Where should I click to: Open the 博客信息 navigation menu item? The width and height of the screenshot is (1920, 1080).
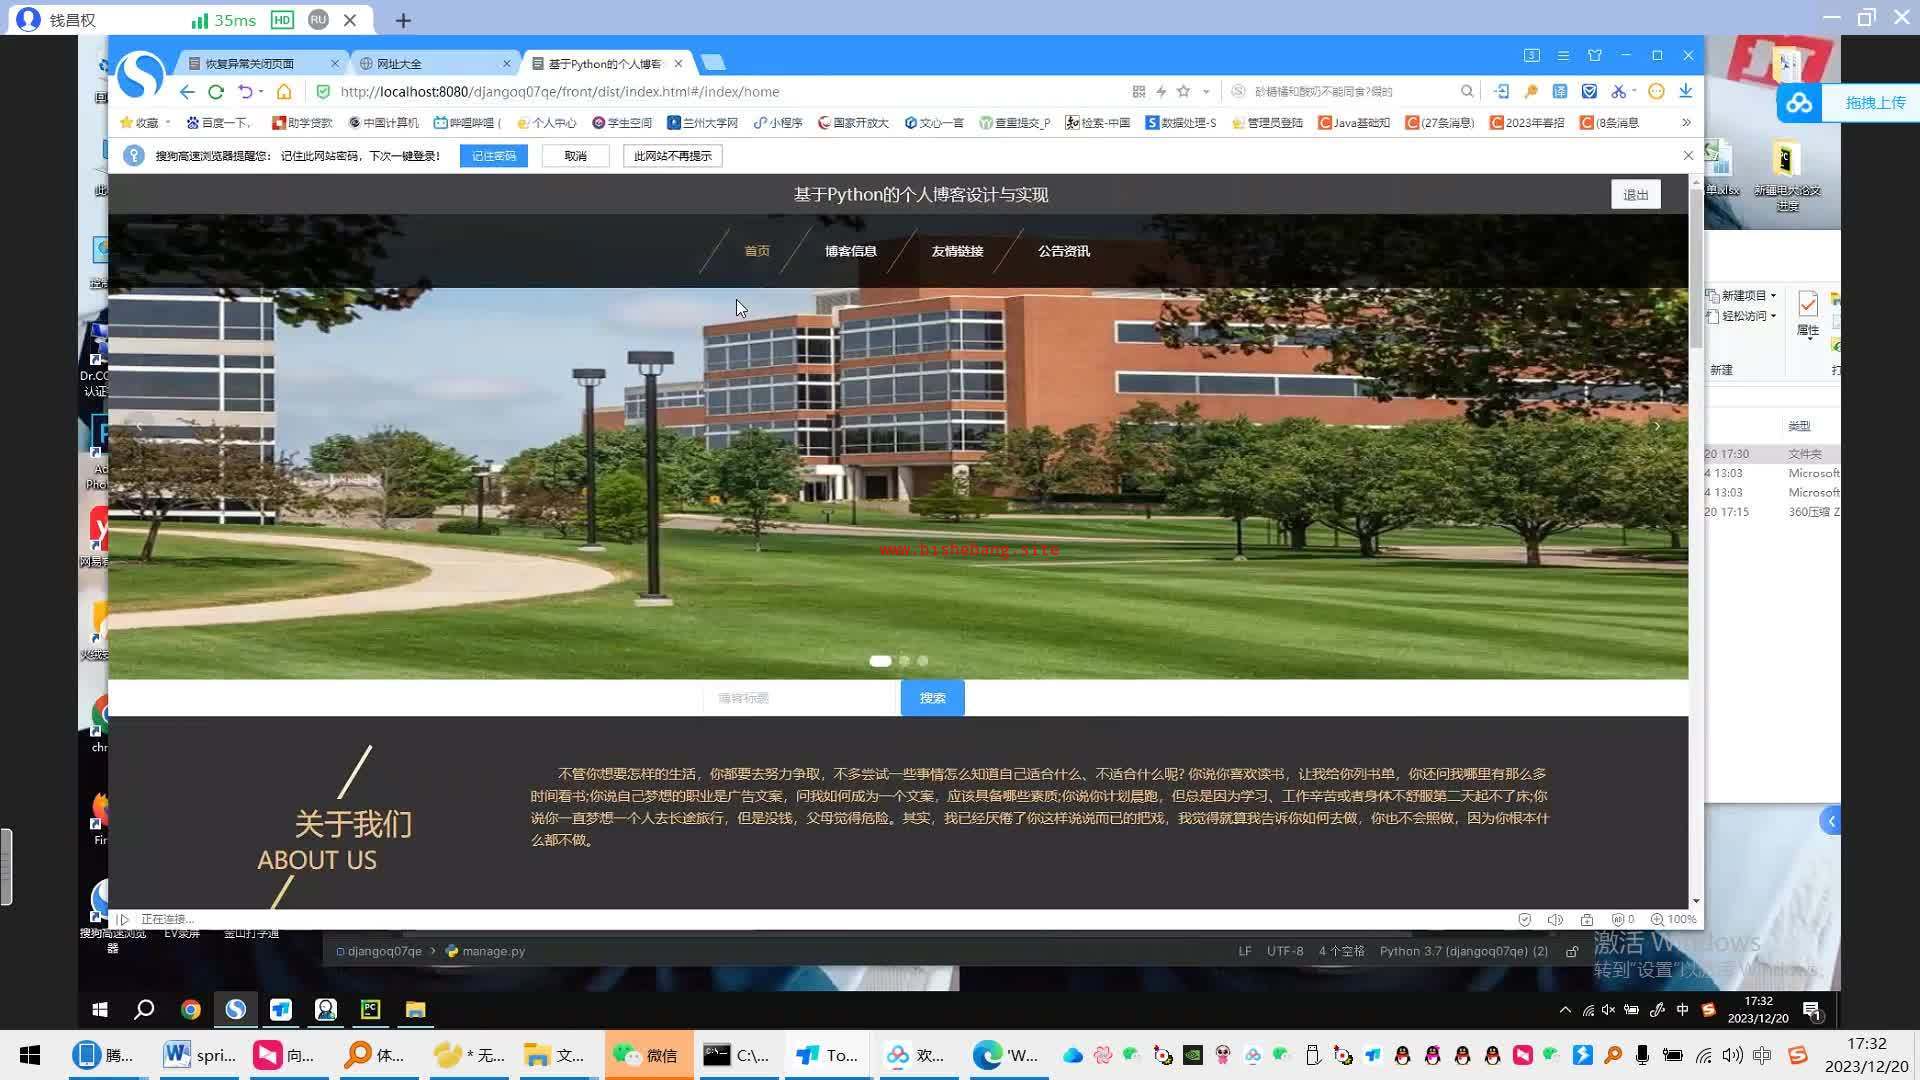click(850, 251)
